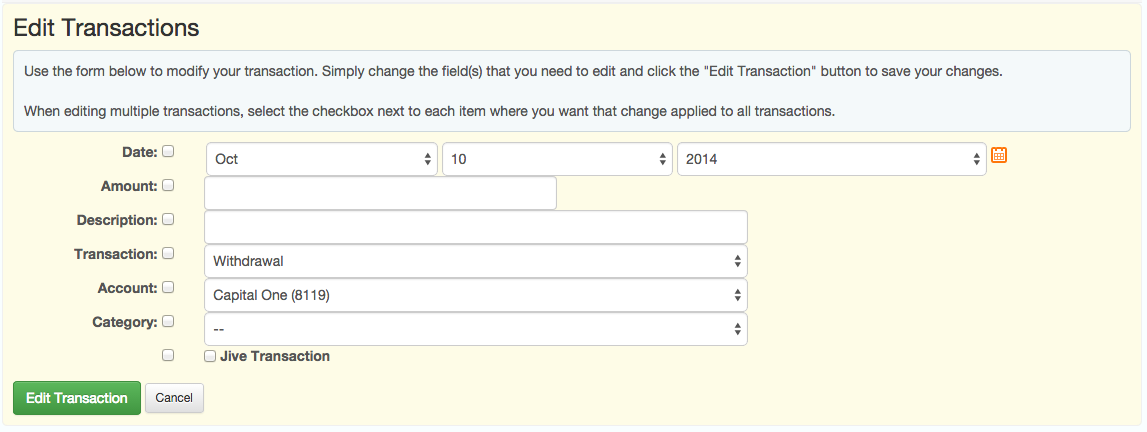The width and height of the screenshot is (1147, 432).
Task: Enable the Jive Transaction checkbox
Action: click(x=210, y=356)
